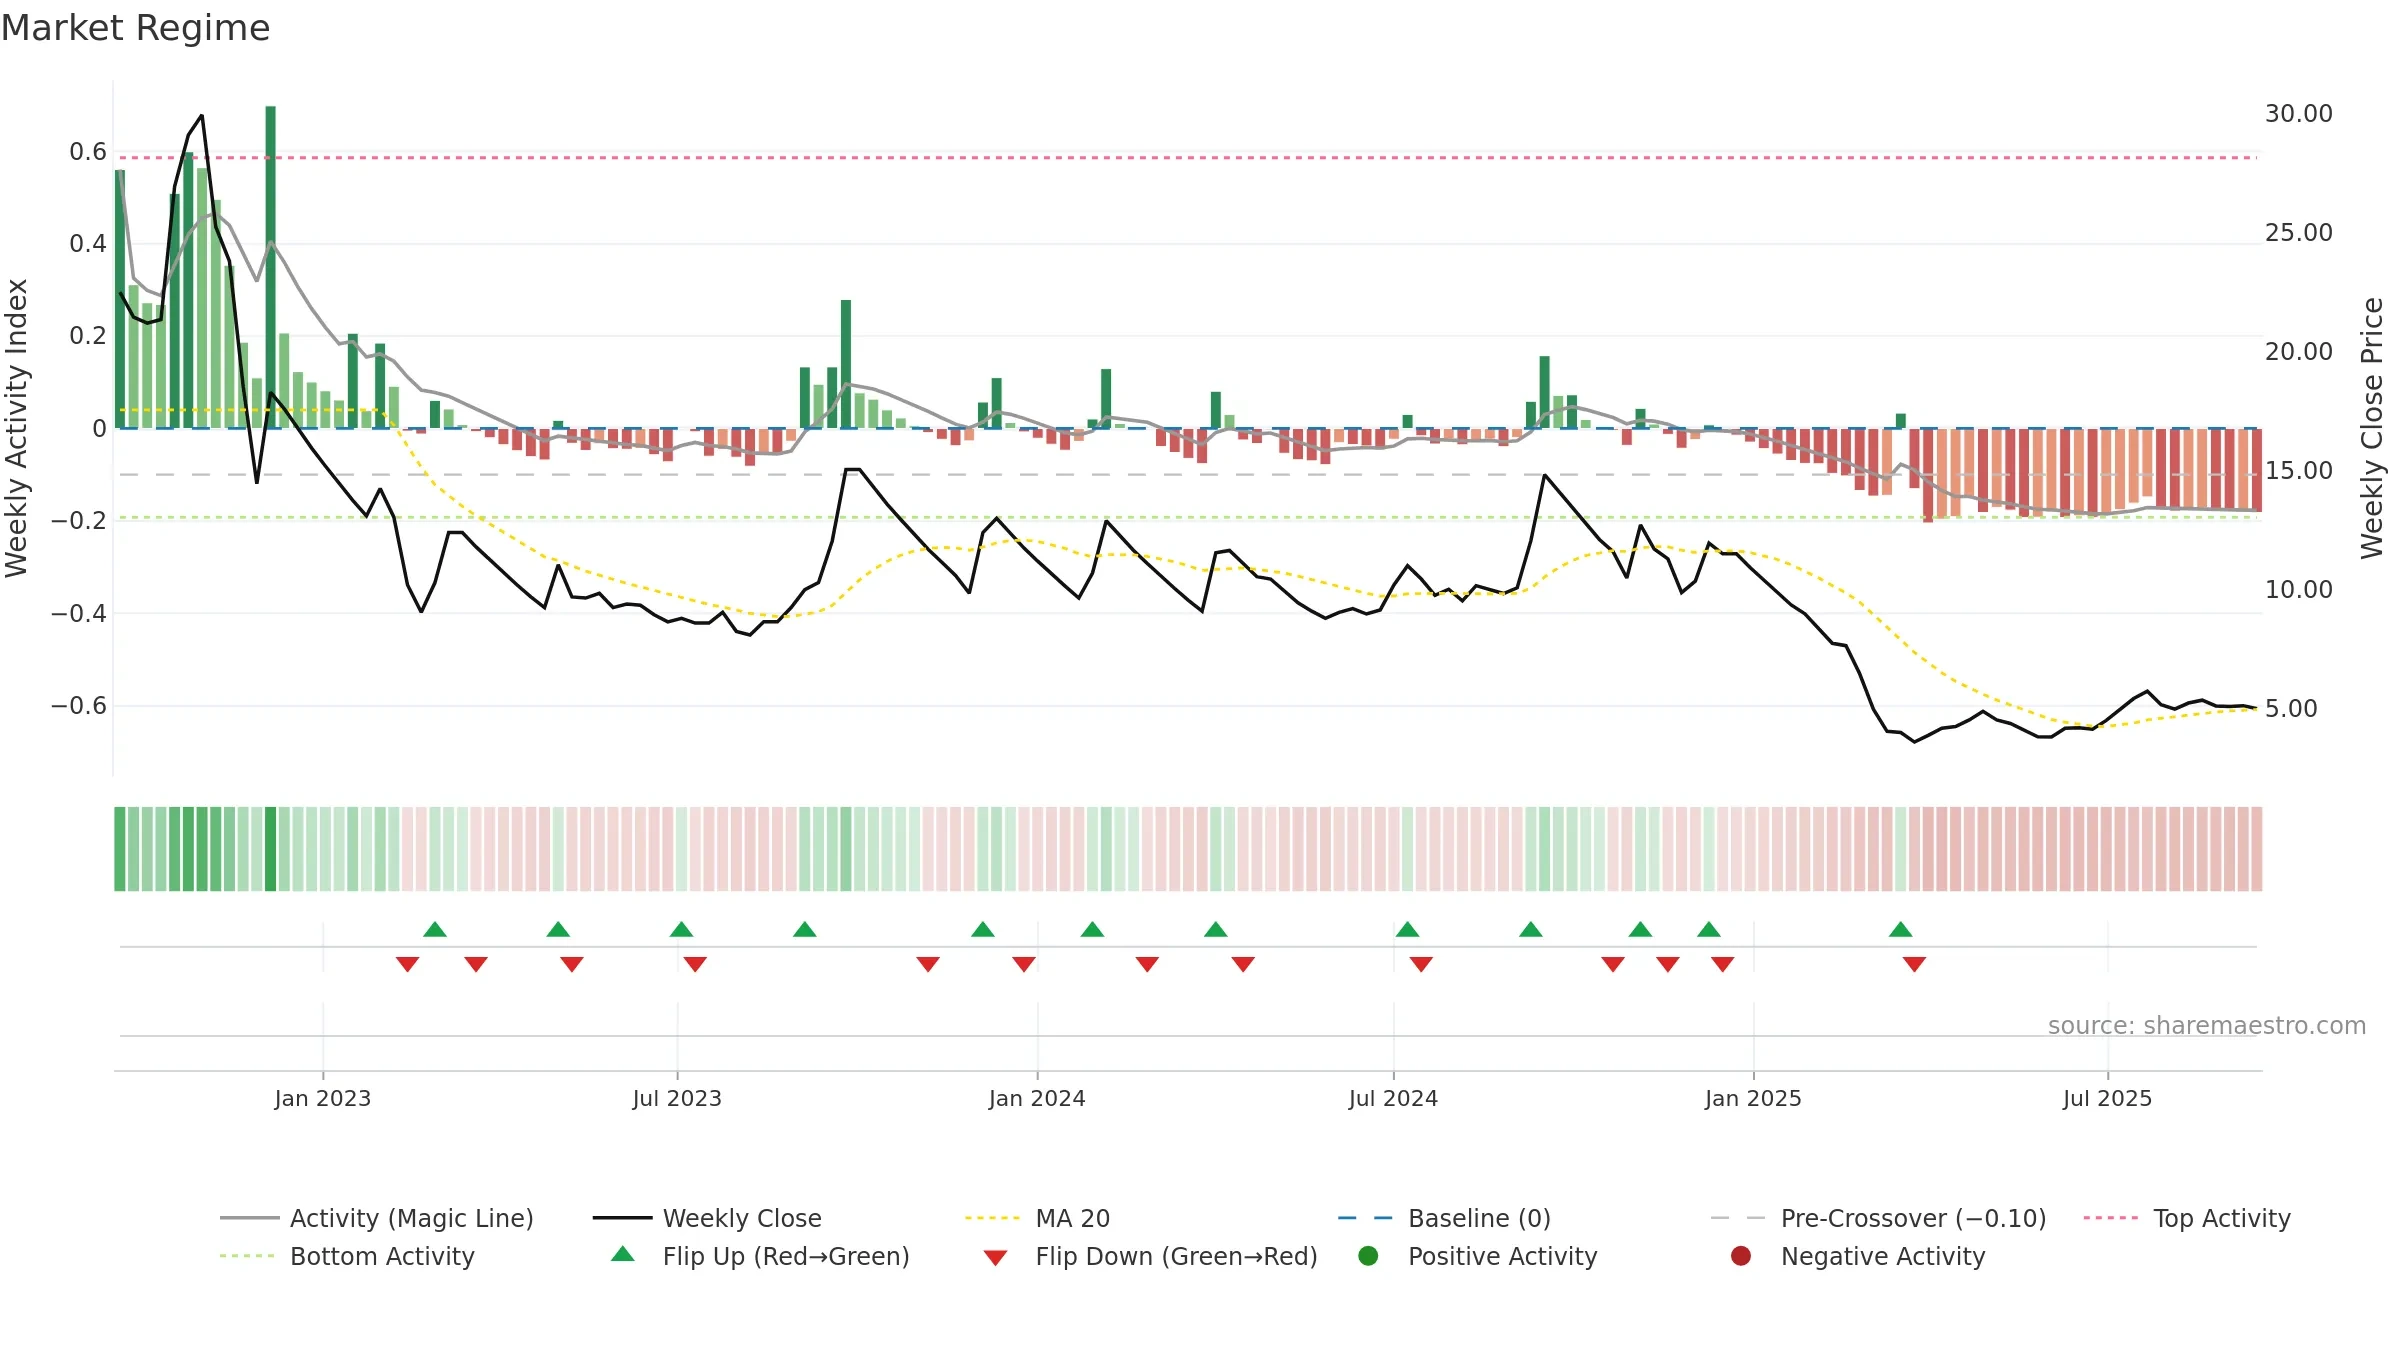2400x1350 pixels.
Task: Click the 15.00 price axis value
Action: 2299,471
